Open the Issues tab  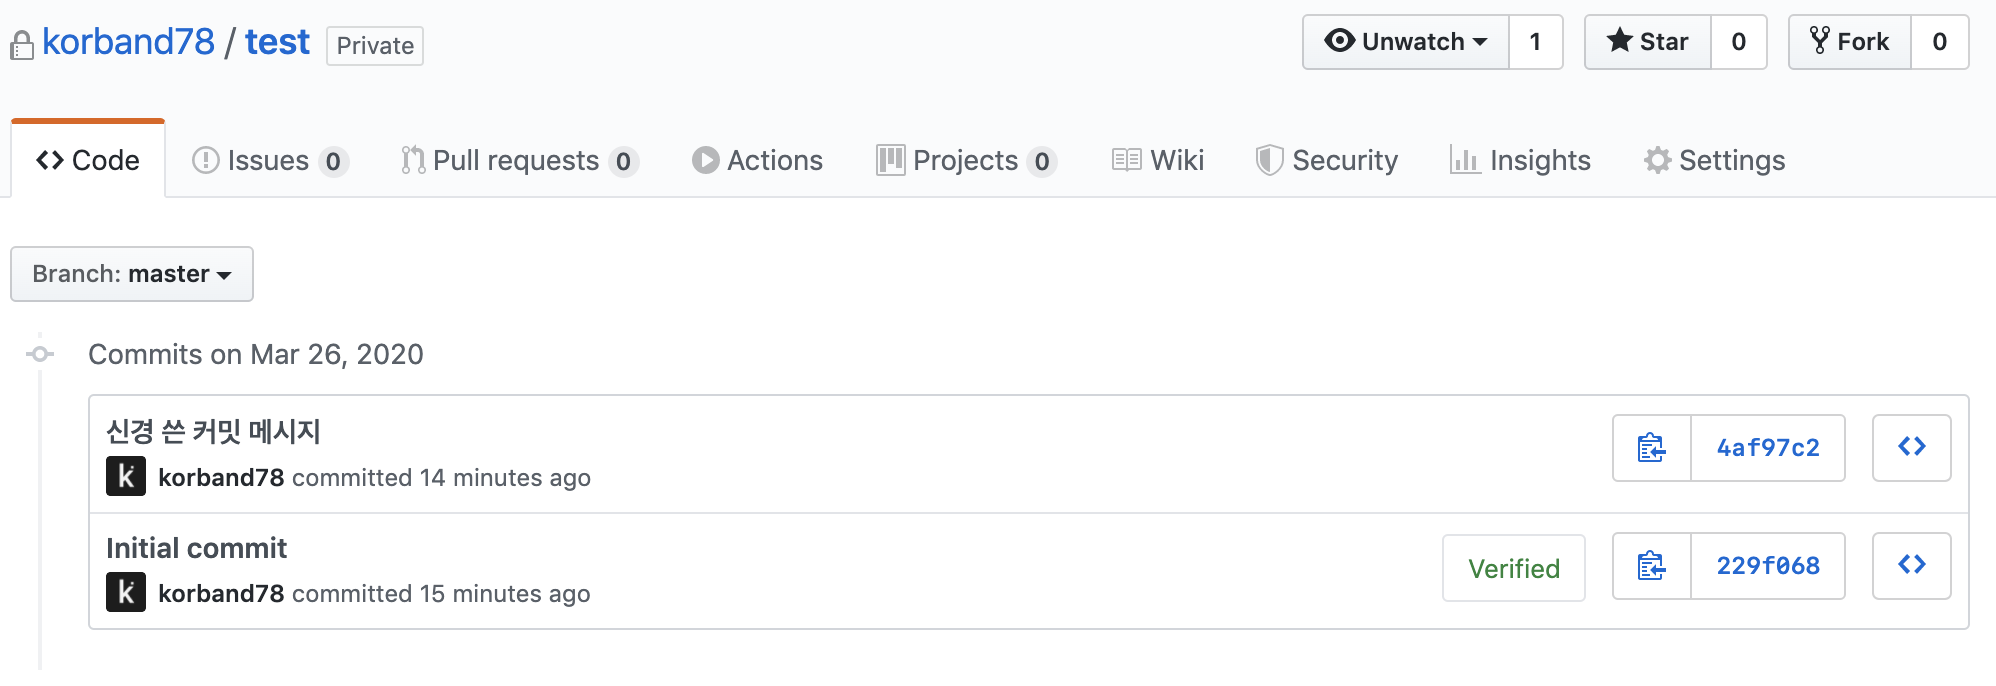pyautogui.click(x=270, y=160)
